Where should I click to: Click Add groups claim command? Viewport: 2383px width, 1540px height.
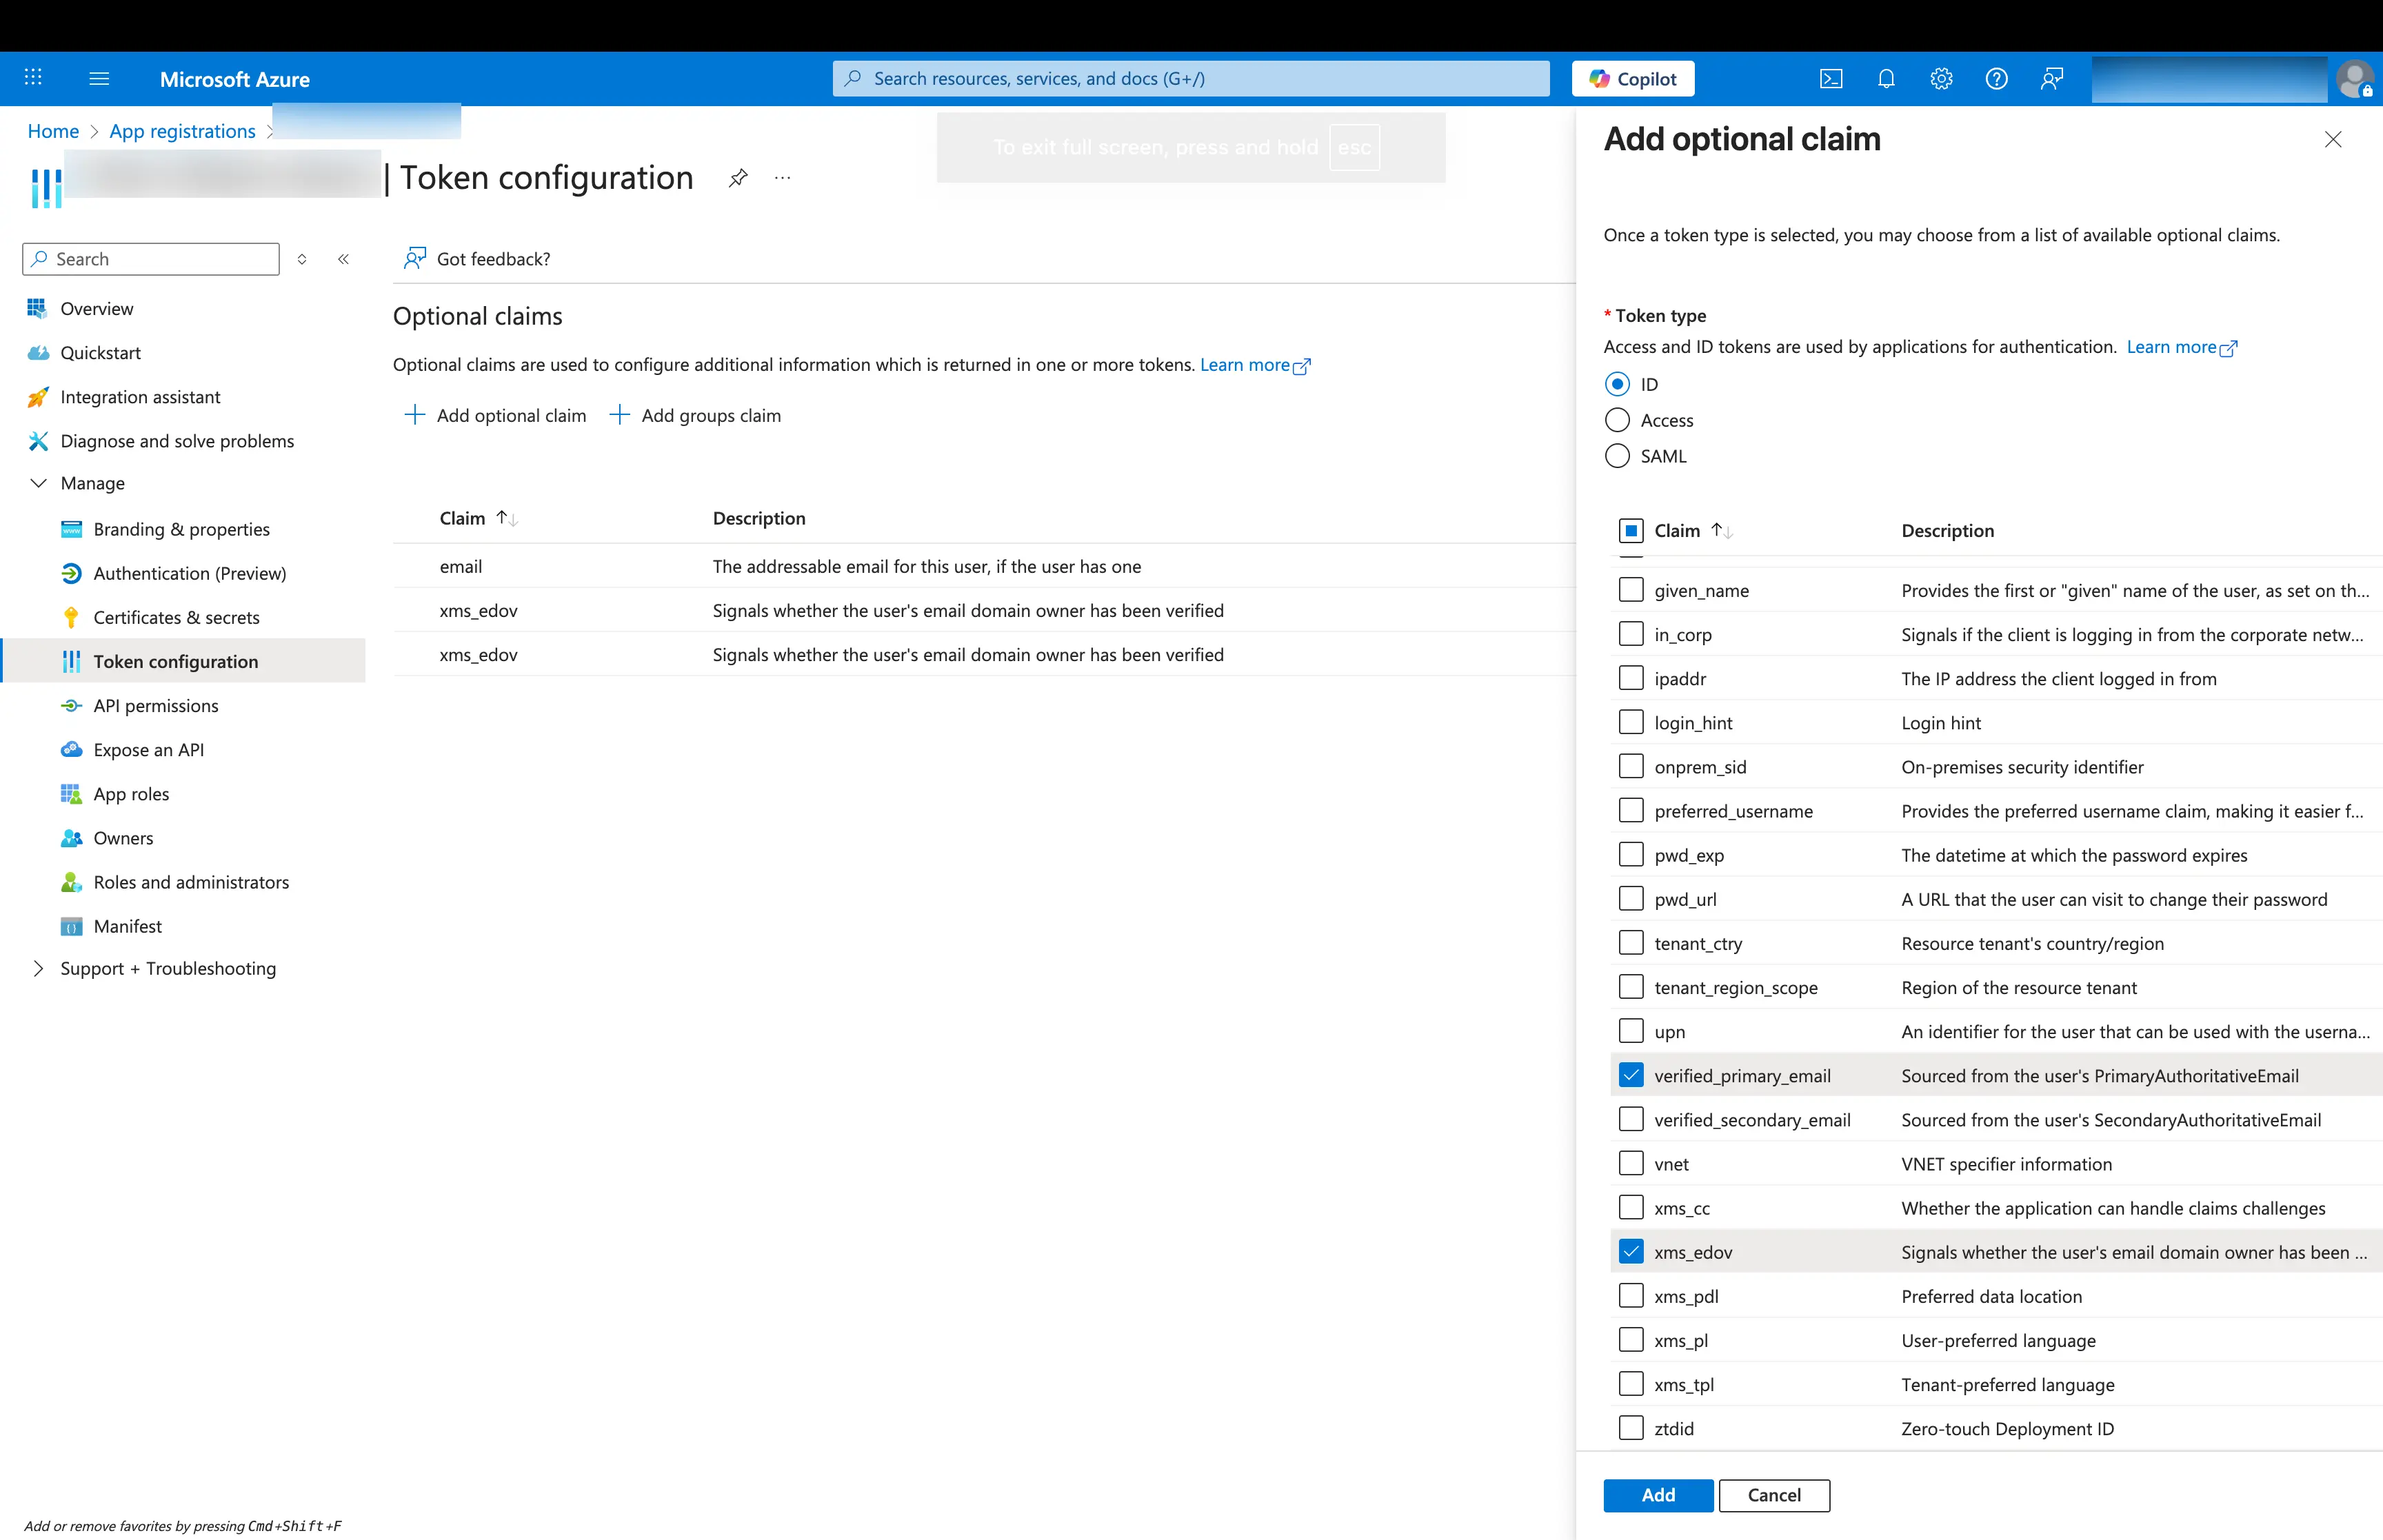695,415
